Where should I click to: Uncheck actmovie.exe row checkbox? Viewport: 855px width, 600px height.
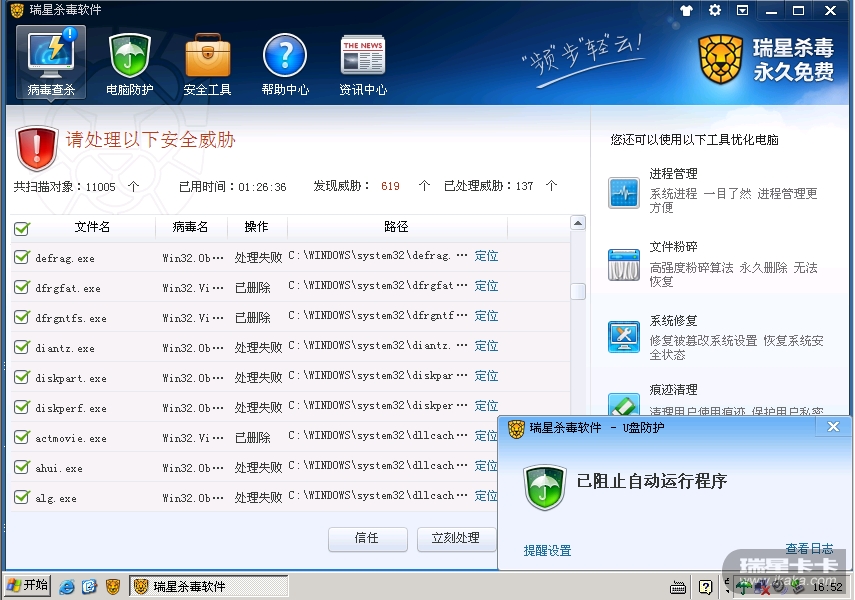pos(21,437)
